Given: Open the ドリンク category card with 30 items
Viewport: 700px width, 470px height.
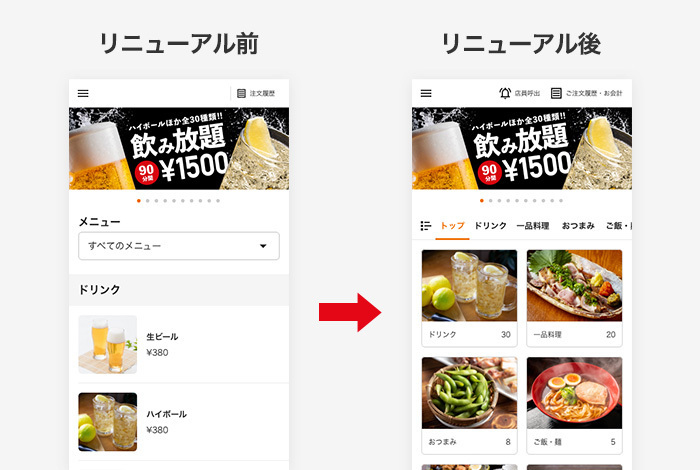Looking at the screenshot, I should 469,298.
